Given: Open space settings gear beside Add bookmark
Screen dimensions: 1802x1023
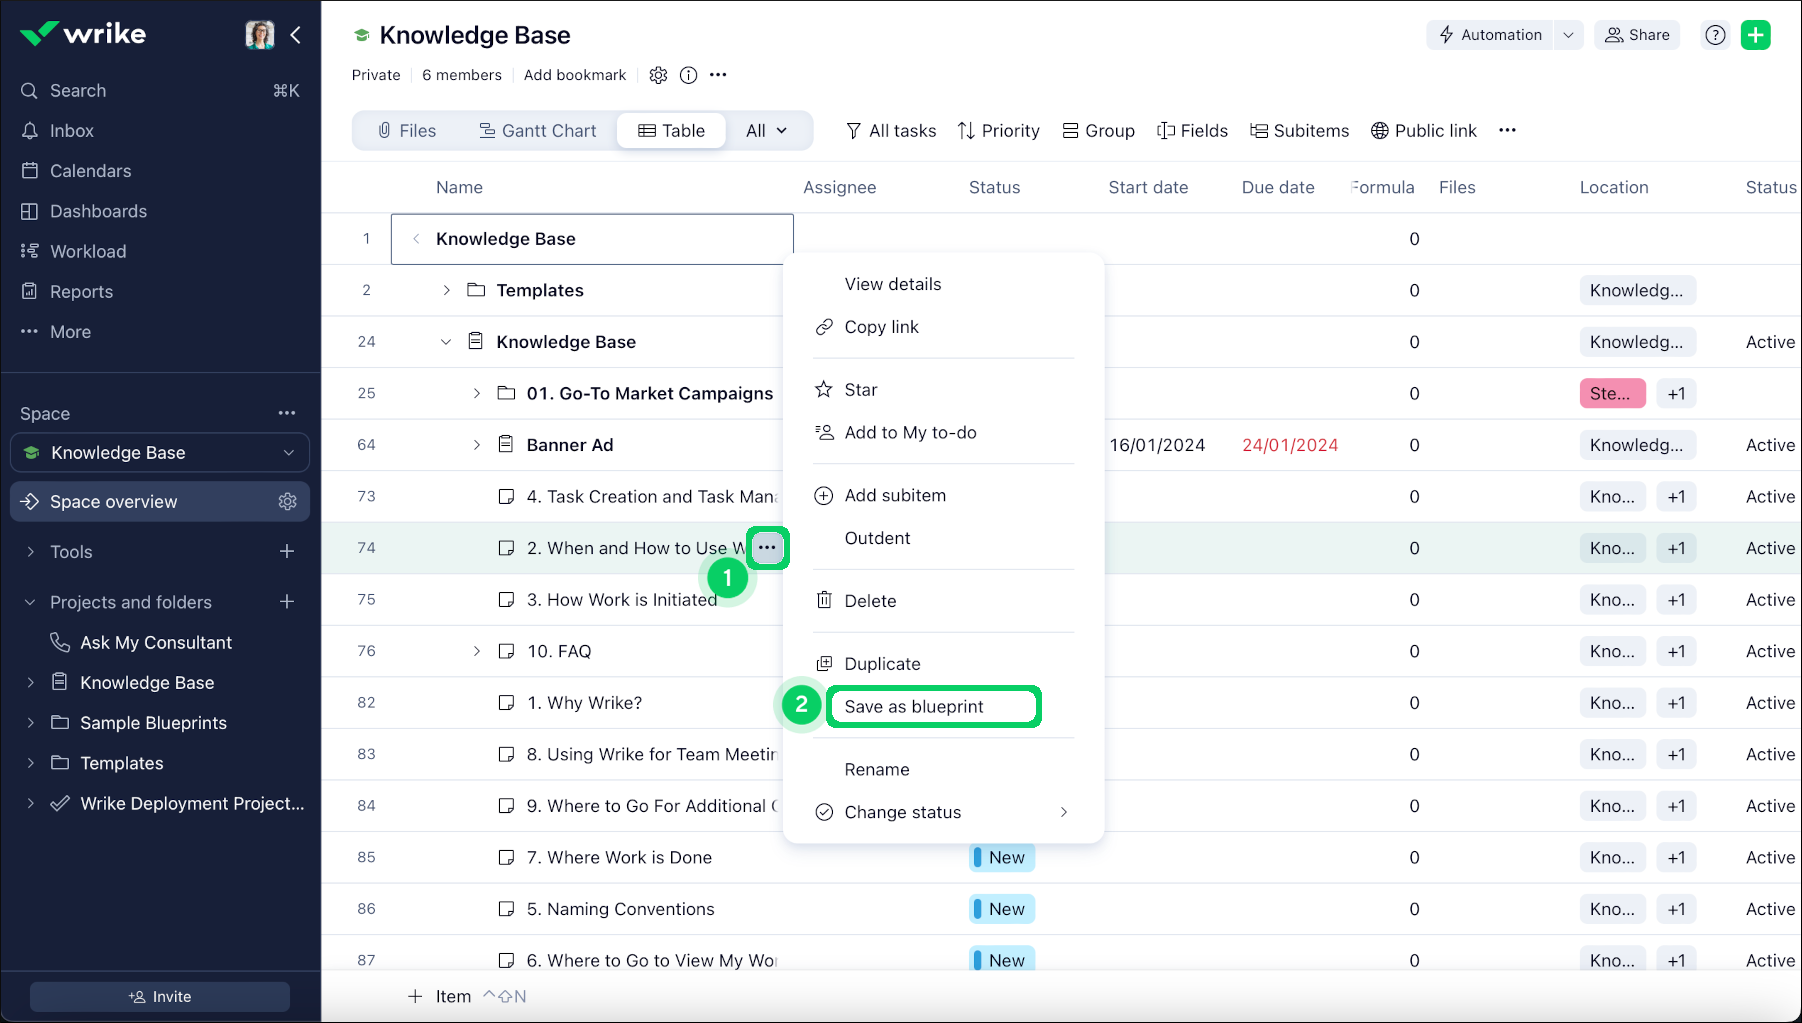Looking at the screenshot, I should pyautogui.click(x=658, y=75).
